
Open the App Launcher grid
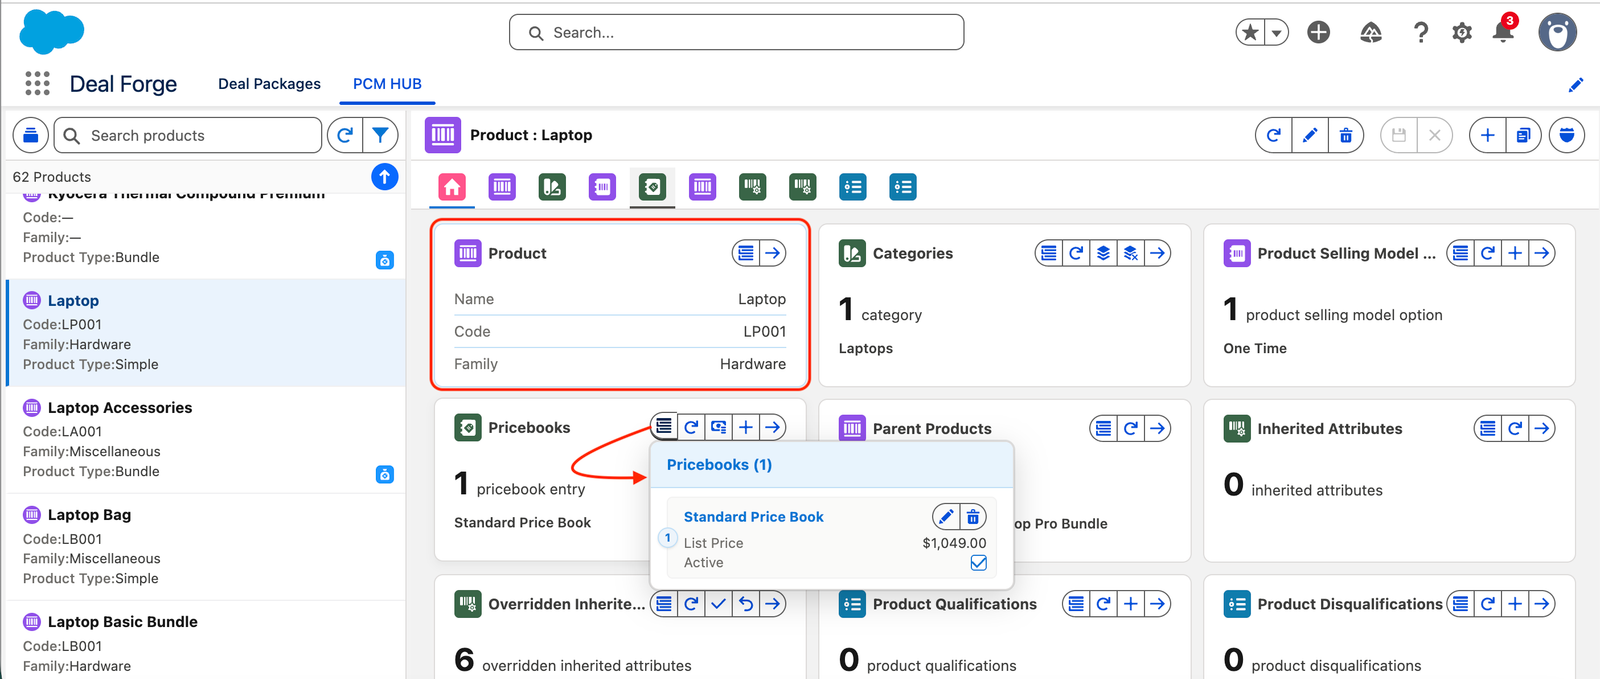[x=37, y=84]
